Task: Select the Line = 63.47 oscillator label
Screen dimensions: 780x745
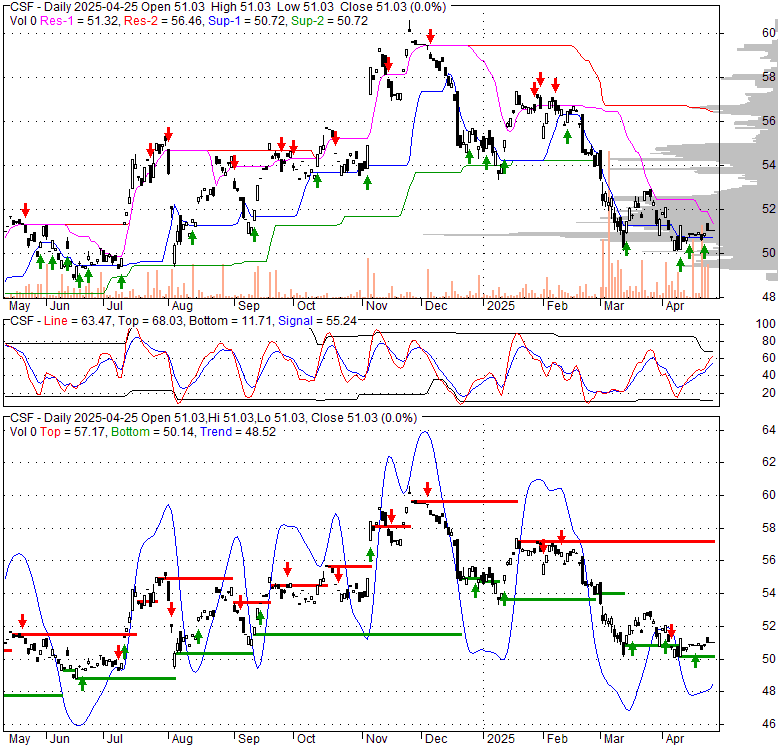Action: 79,321
